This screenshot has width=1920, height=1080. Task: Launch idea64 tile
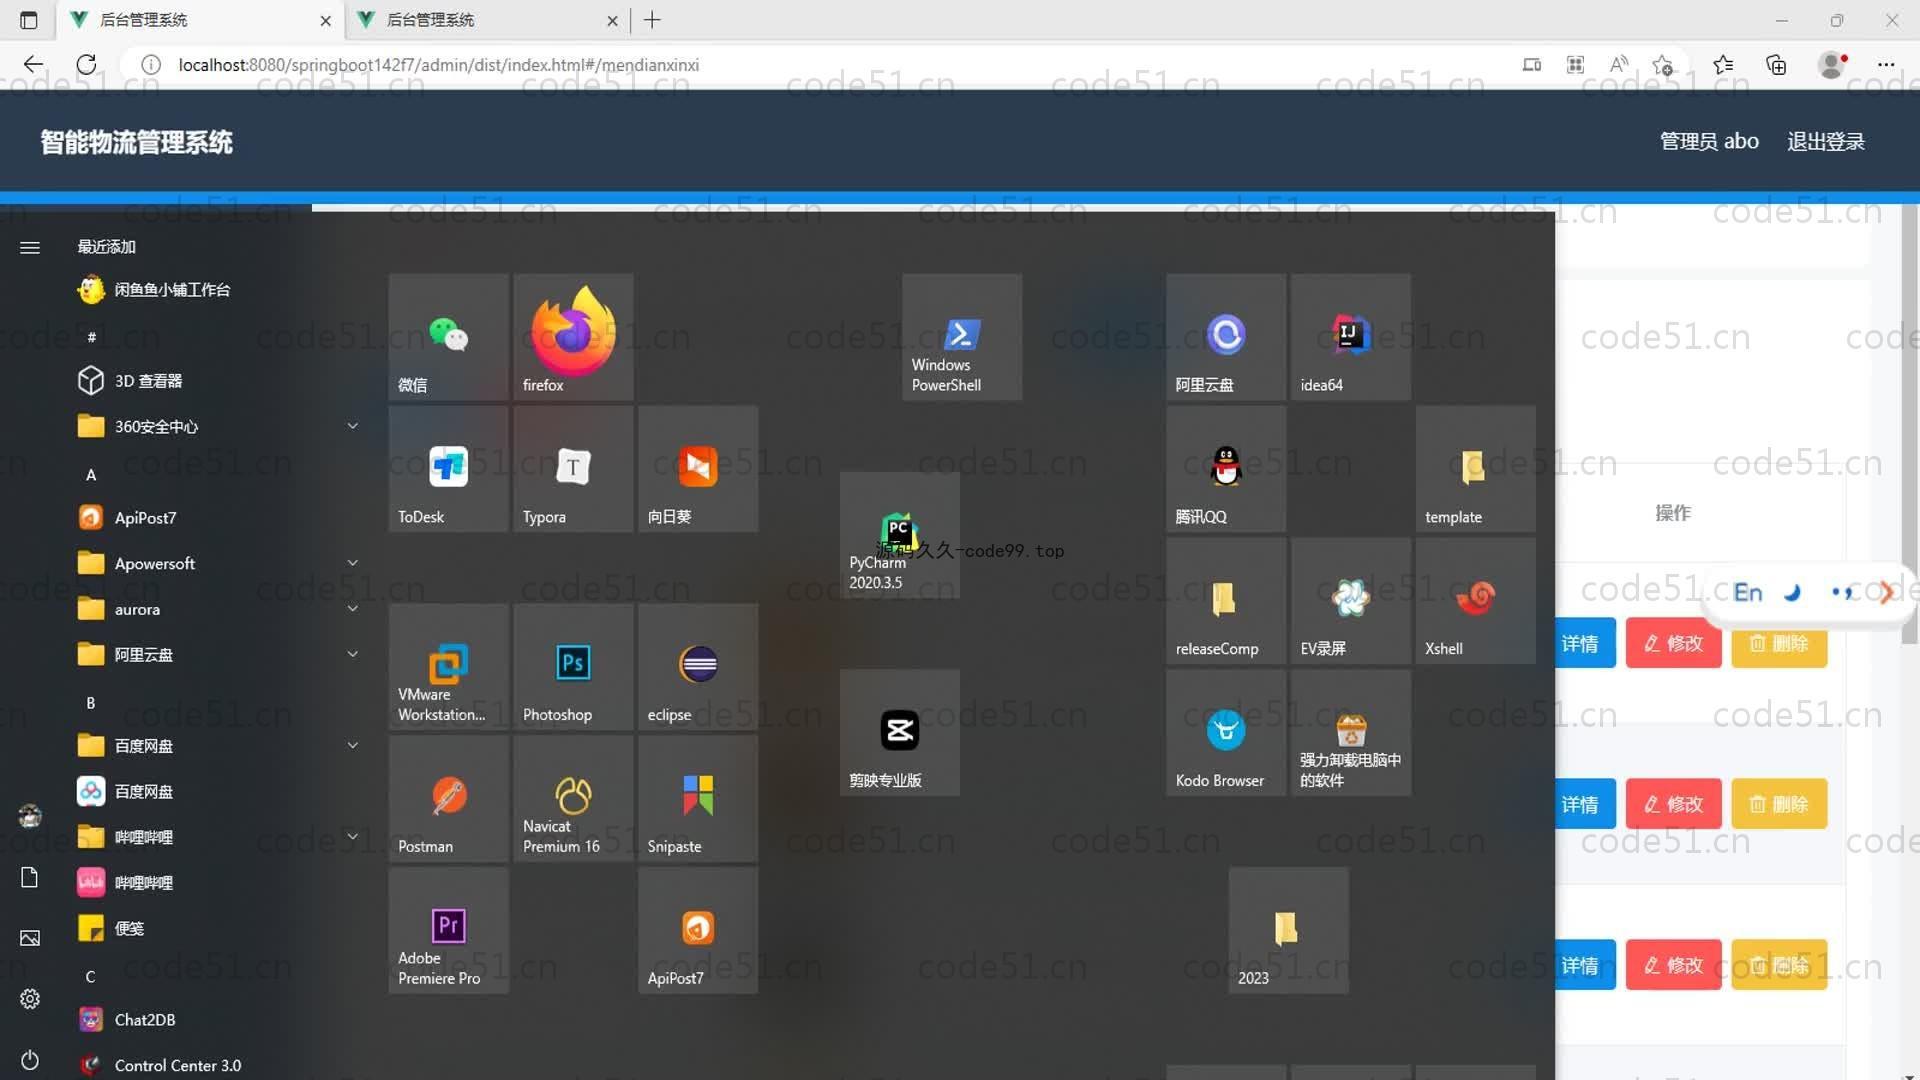point(1351,337)
